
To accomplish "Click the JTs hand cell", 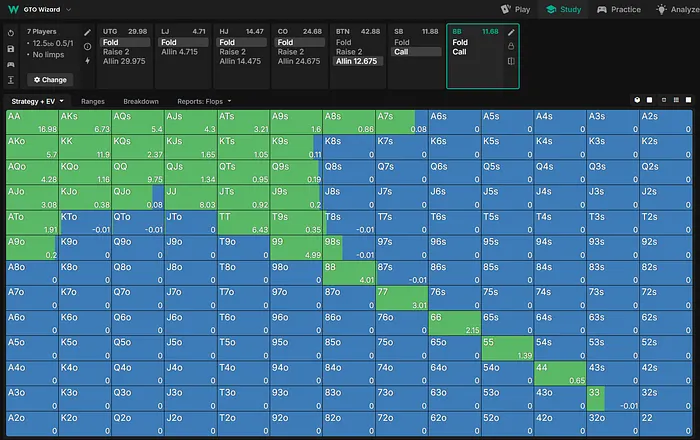I will (243, 198).
